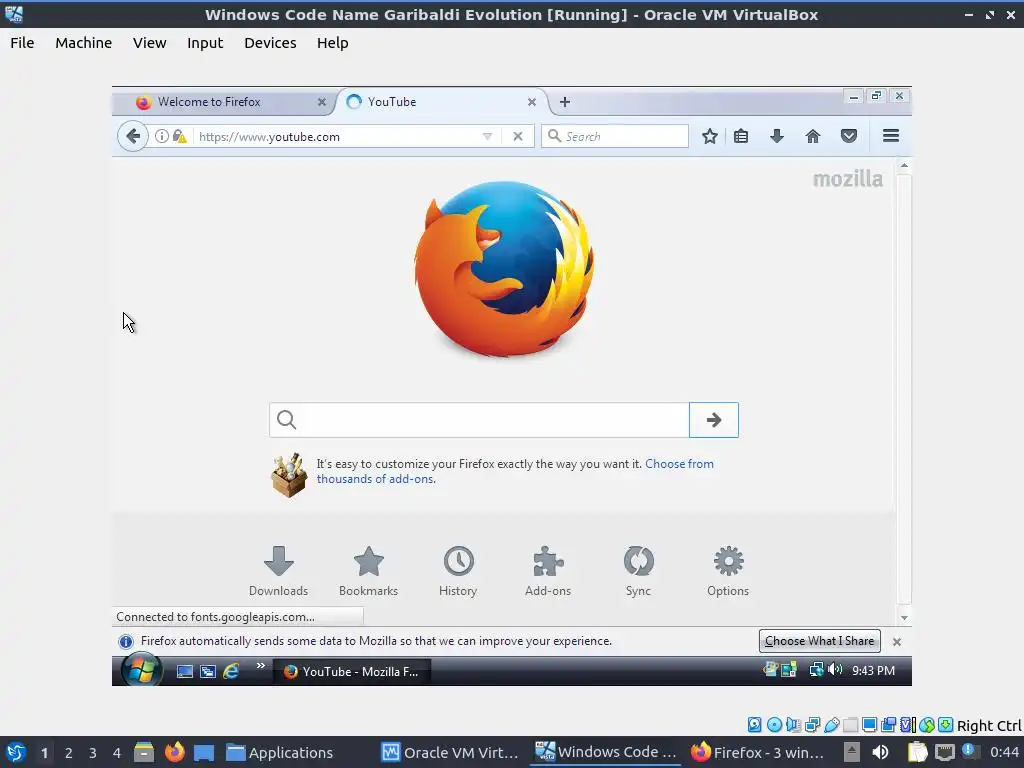Bookmark this page with the star icon

[710, 136]
